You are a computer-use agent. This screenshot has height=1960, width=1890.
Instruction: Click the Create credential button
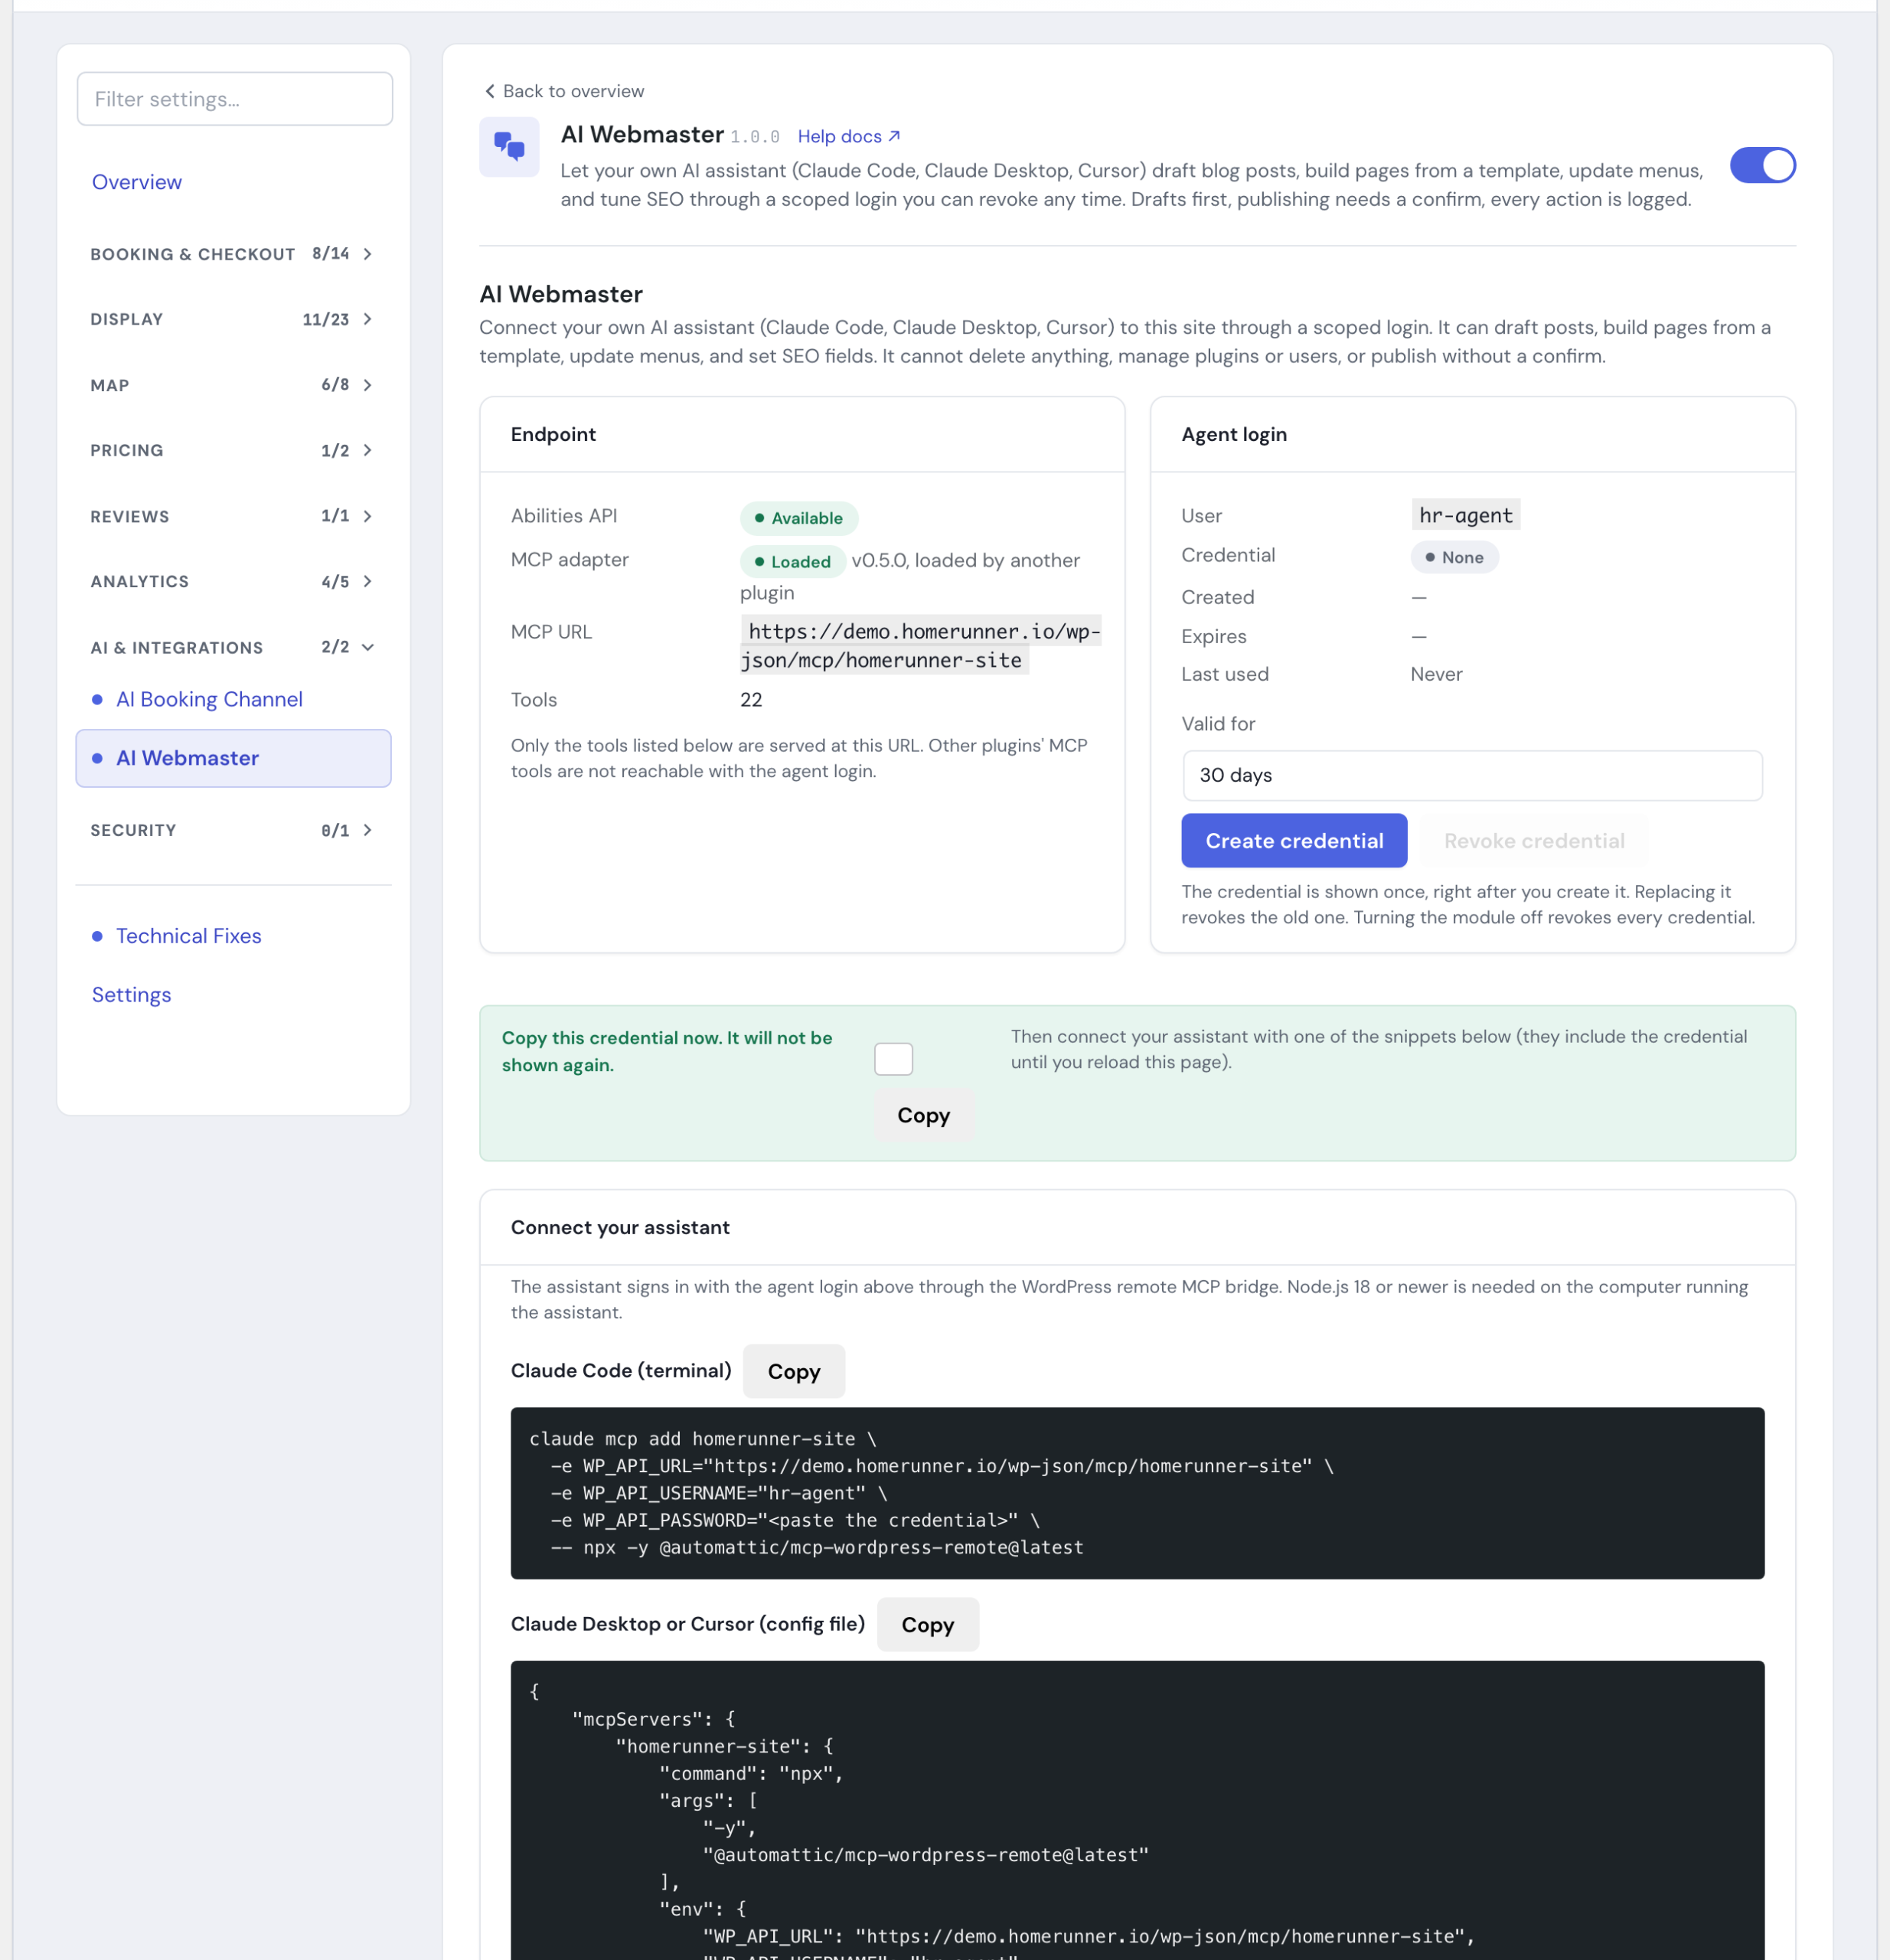(1294, 841)
